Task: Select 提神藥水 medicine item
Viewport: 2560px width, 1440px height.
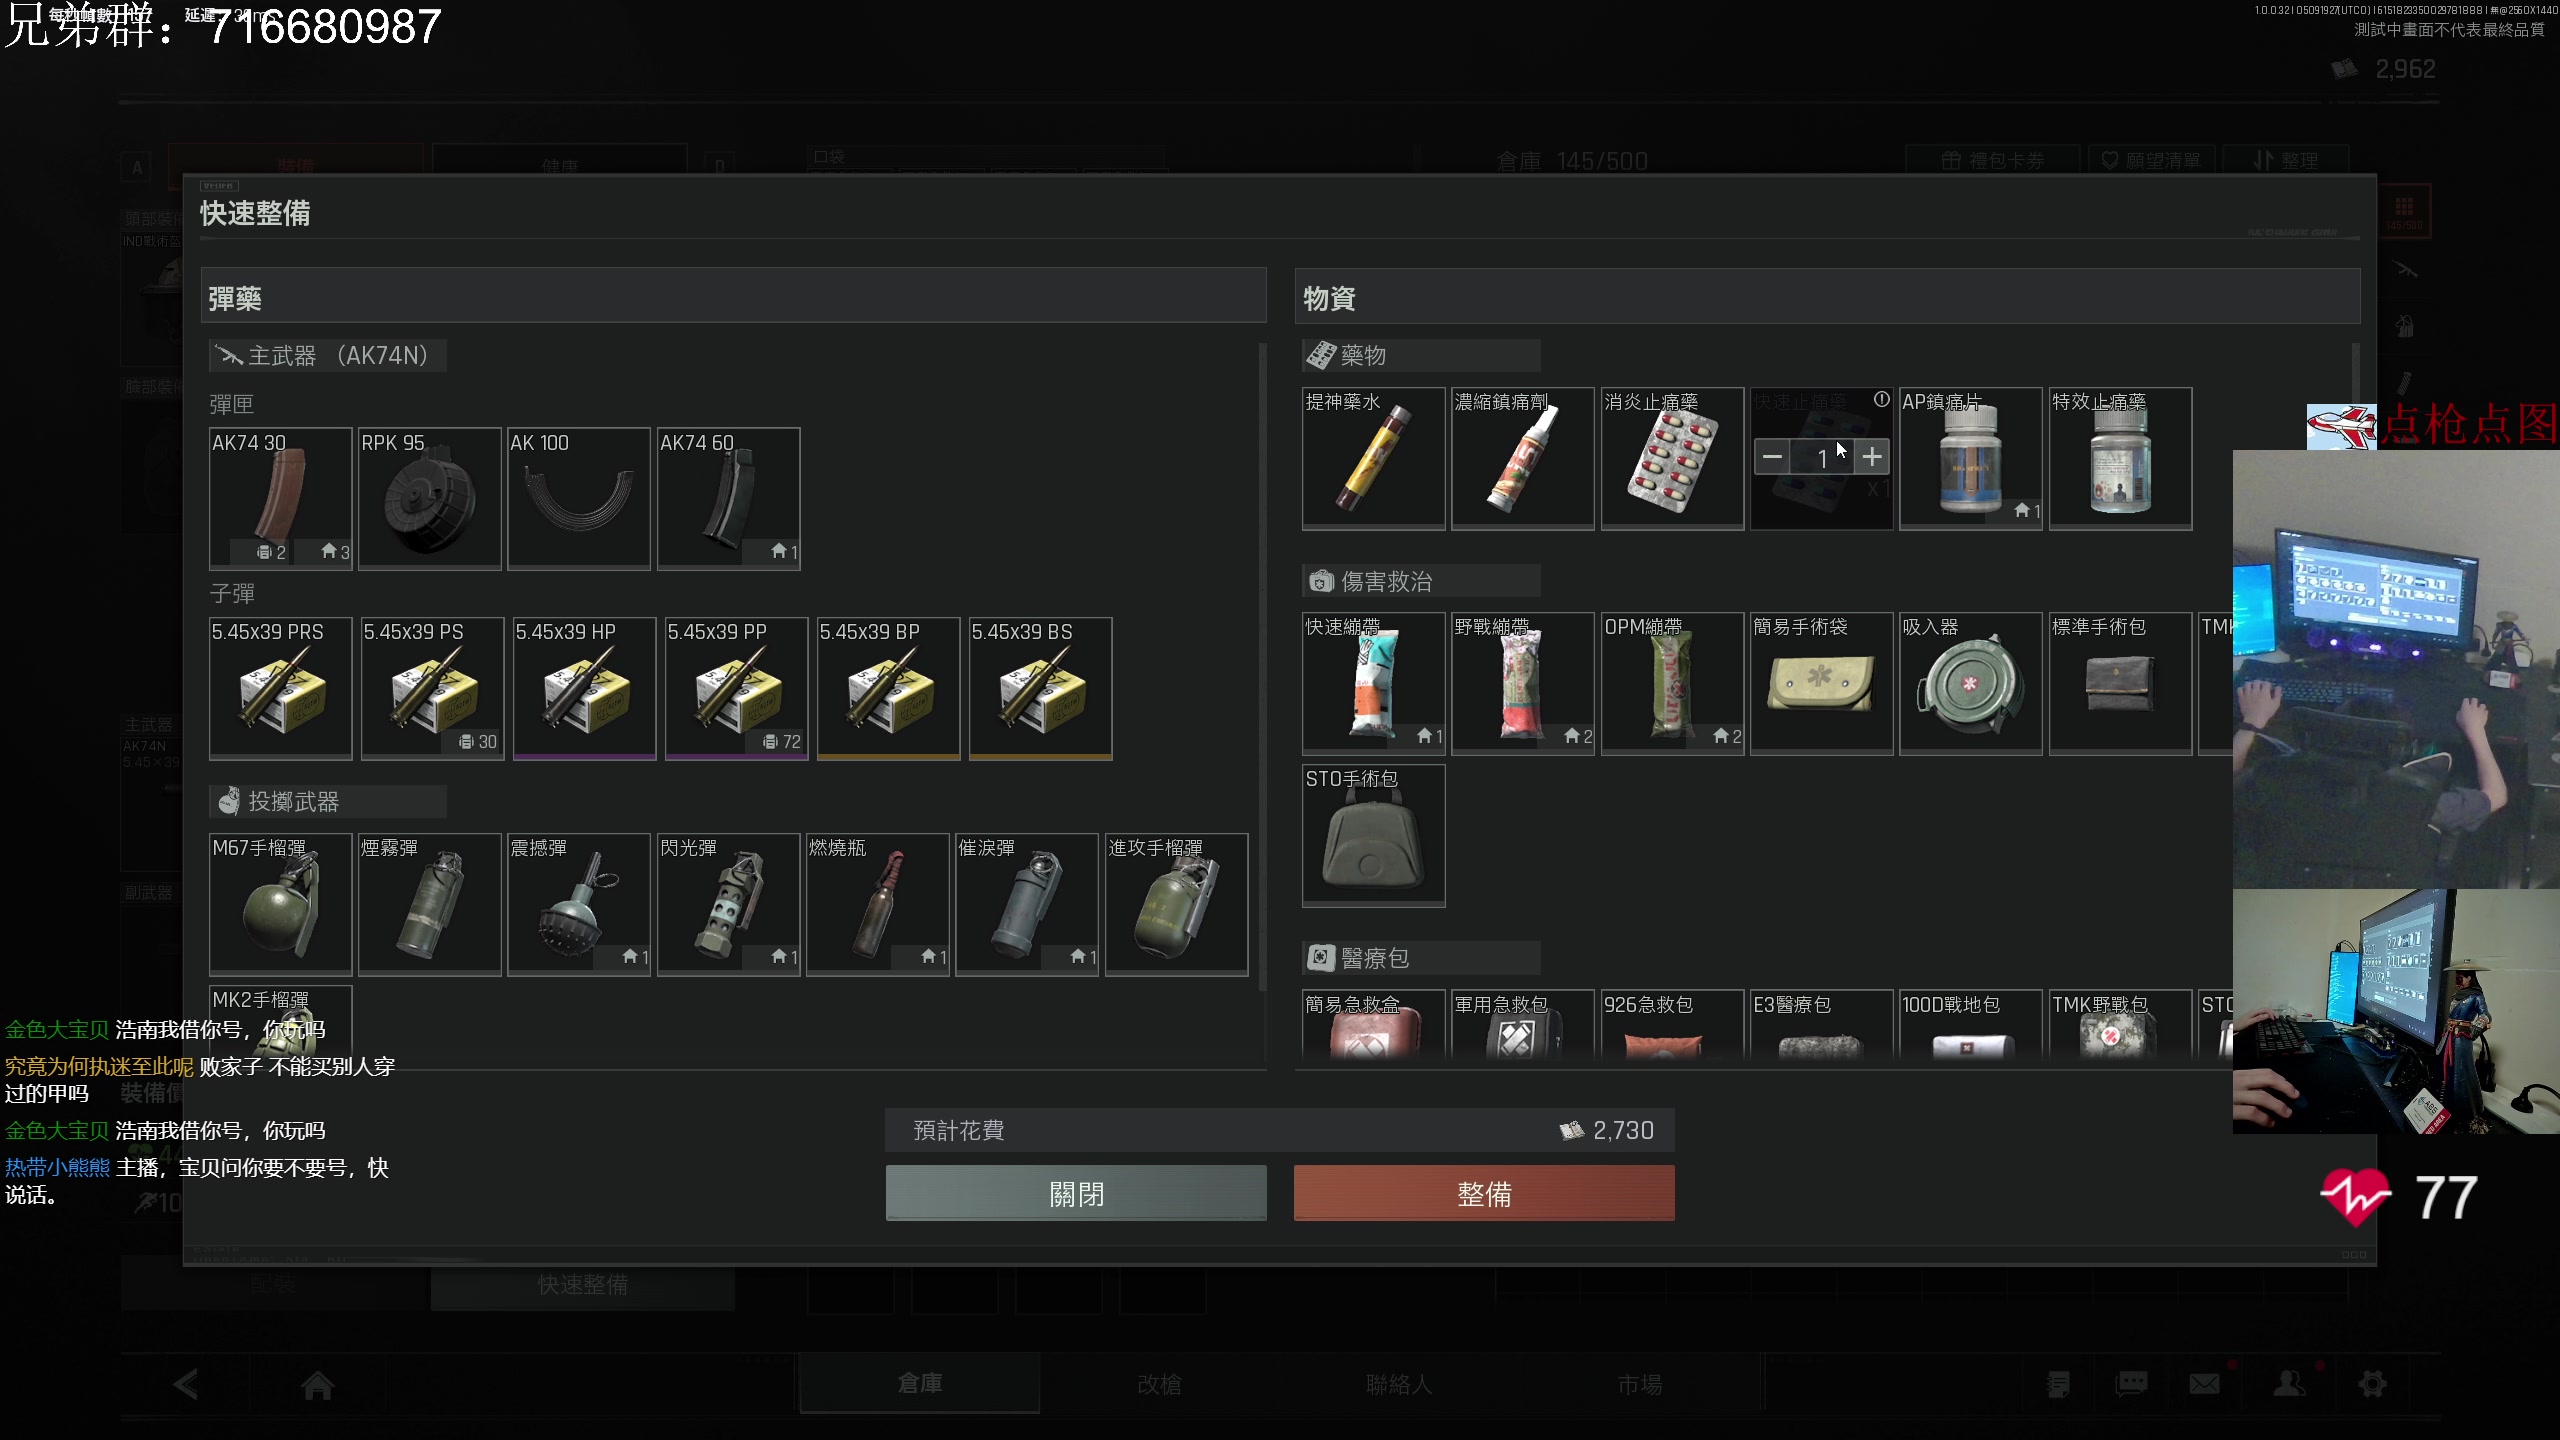Action: pyautogui.click(x=1373, y=458)
